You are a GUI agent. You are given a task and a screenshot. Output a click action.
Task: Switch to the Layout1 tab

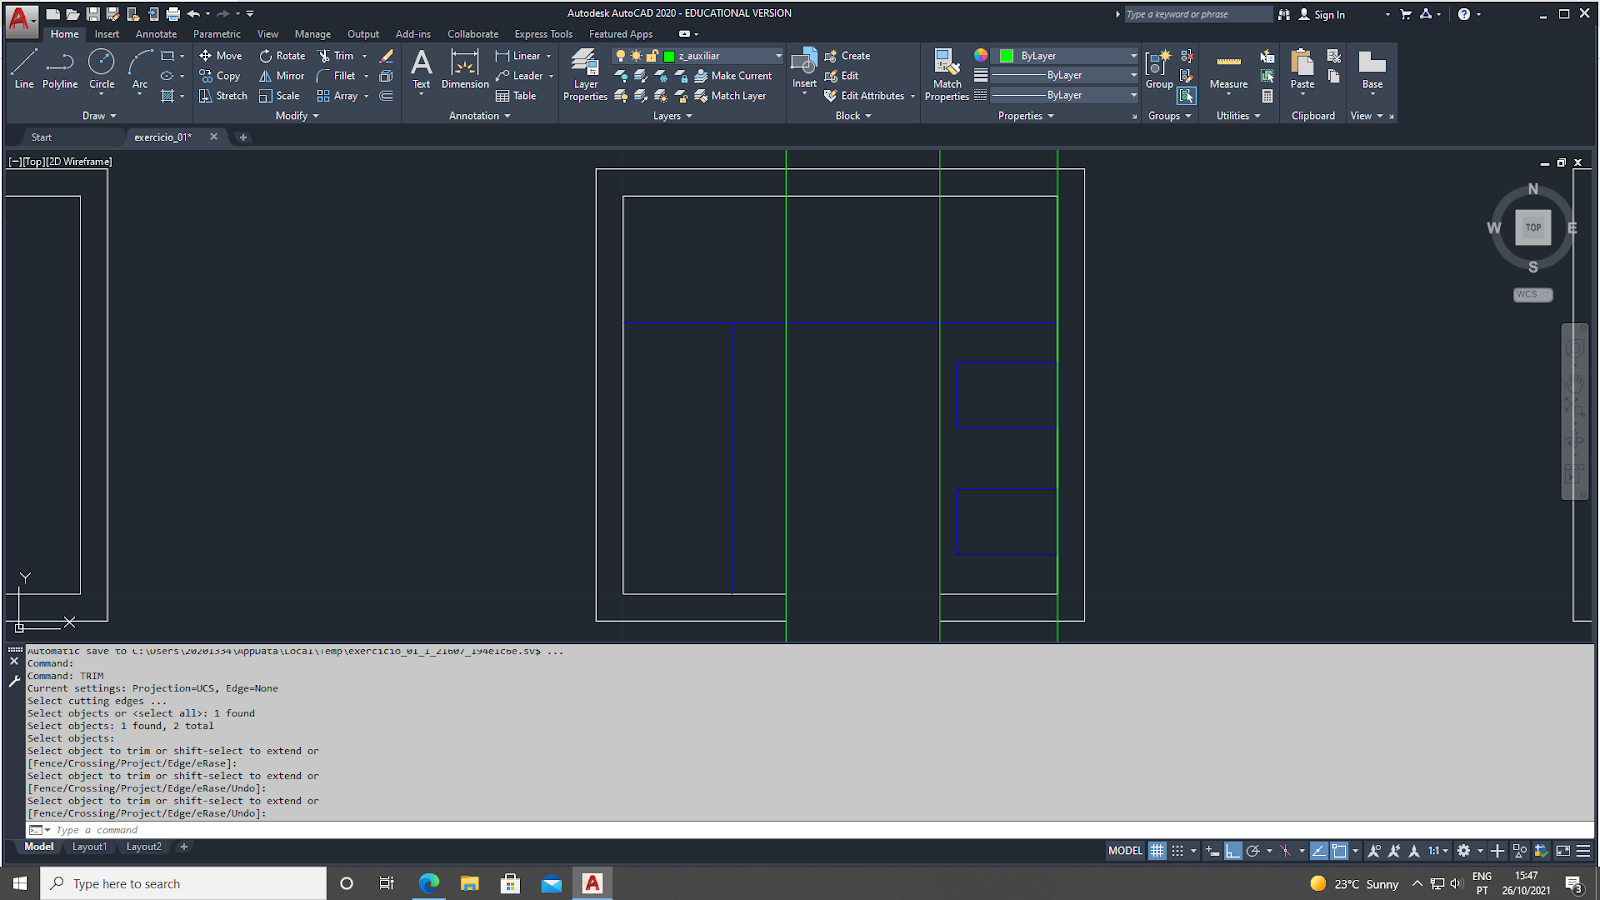click(89, 847)
